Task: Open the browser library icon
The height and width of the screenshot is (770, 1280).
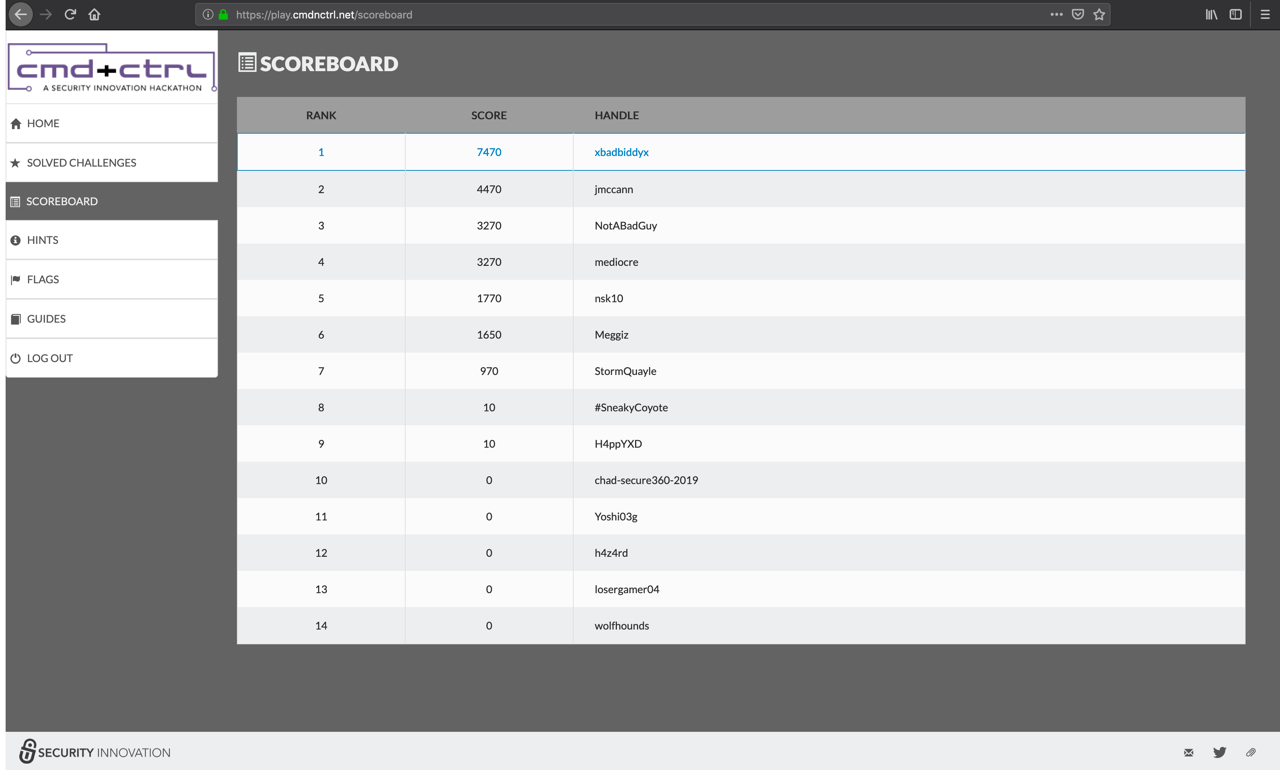Action: [1211, 15]
